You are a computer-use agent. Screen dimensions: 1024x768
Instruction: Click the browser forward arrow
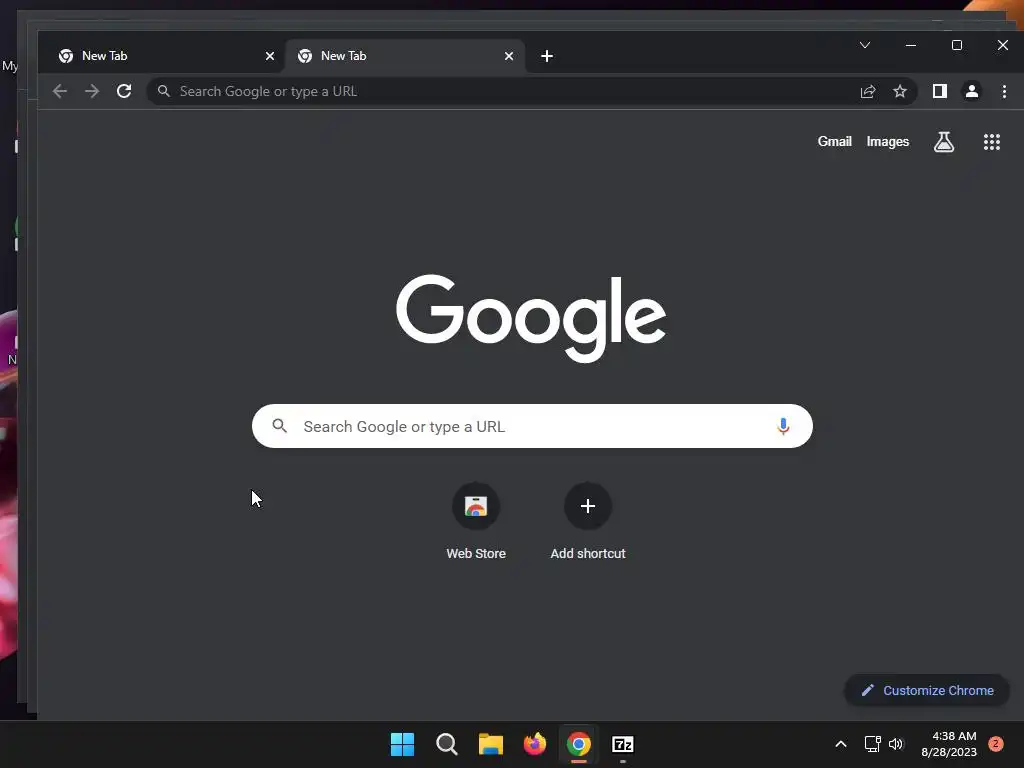[x=92, y=91]
